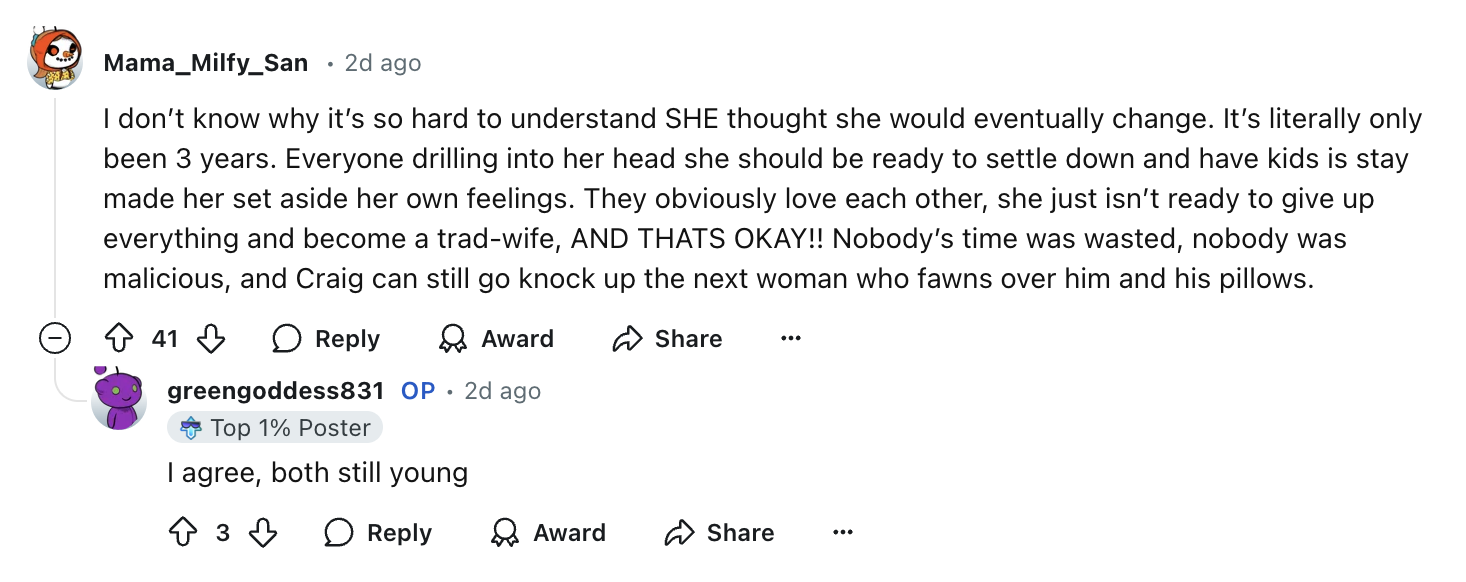The width and height of the screenshot is (1466, 582).
Task: Click the OP label next to greengoddess831
Action: click(418, 391)
